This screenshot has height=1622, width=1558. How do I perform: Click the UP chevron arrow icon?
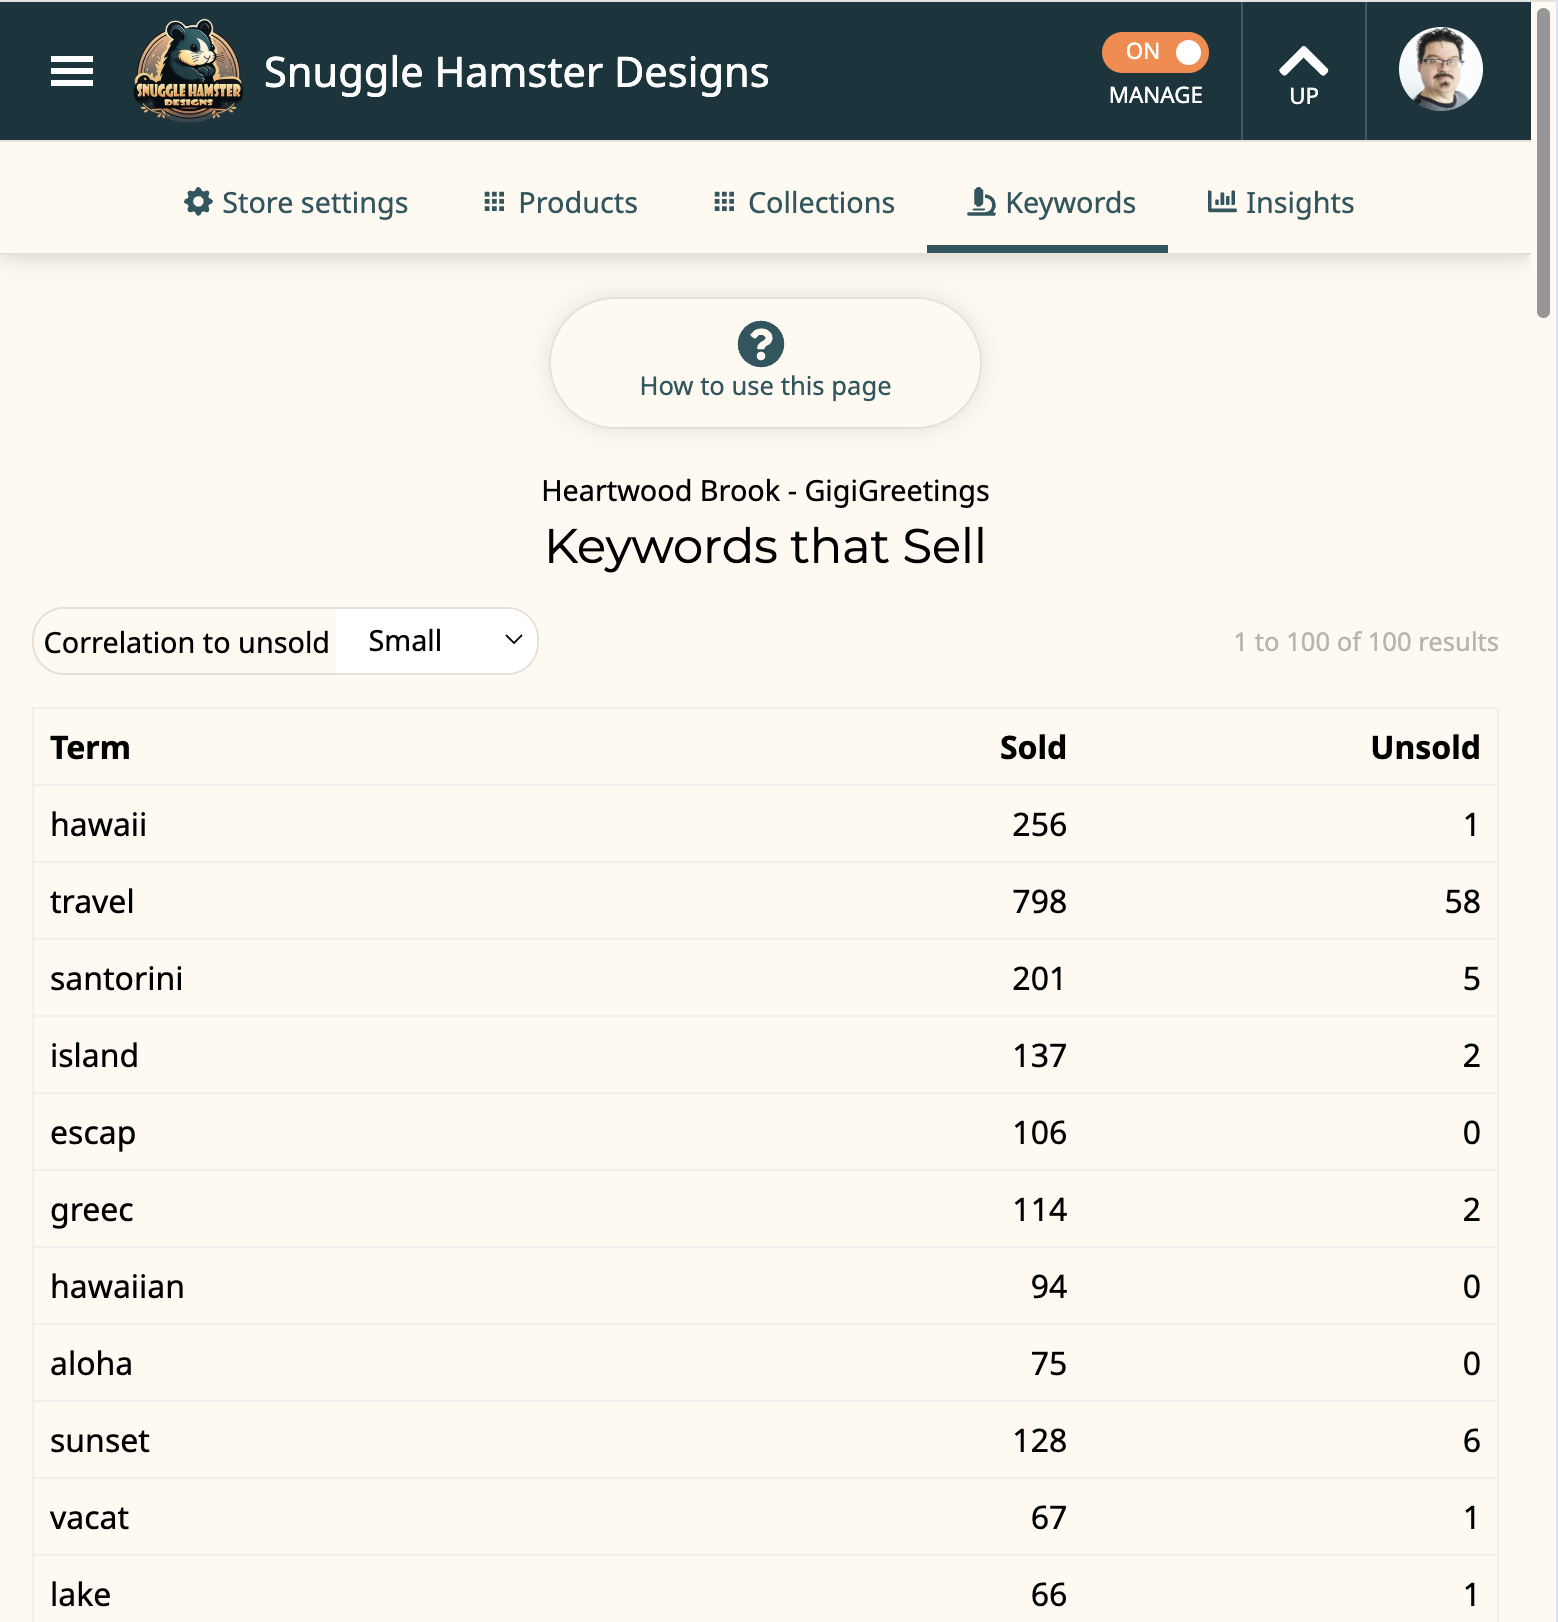tap(1303, 61)
